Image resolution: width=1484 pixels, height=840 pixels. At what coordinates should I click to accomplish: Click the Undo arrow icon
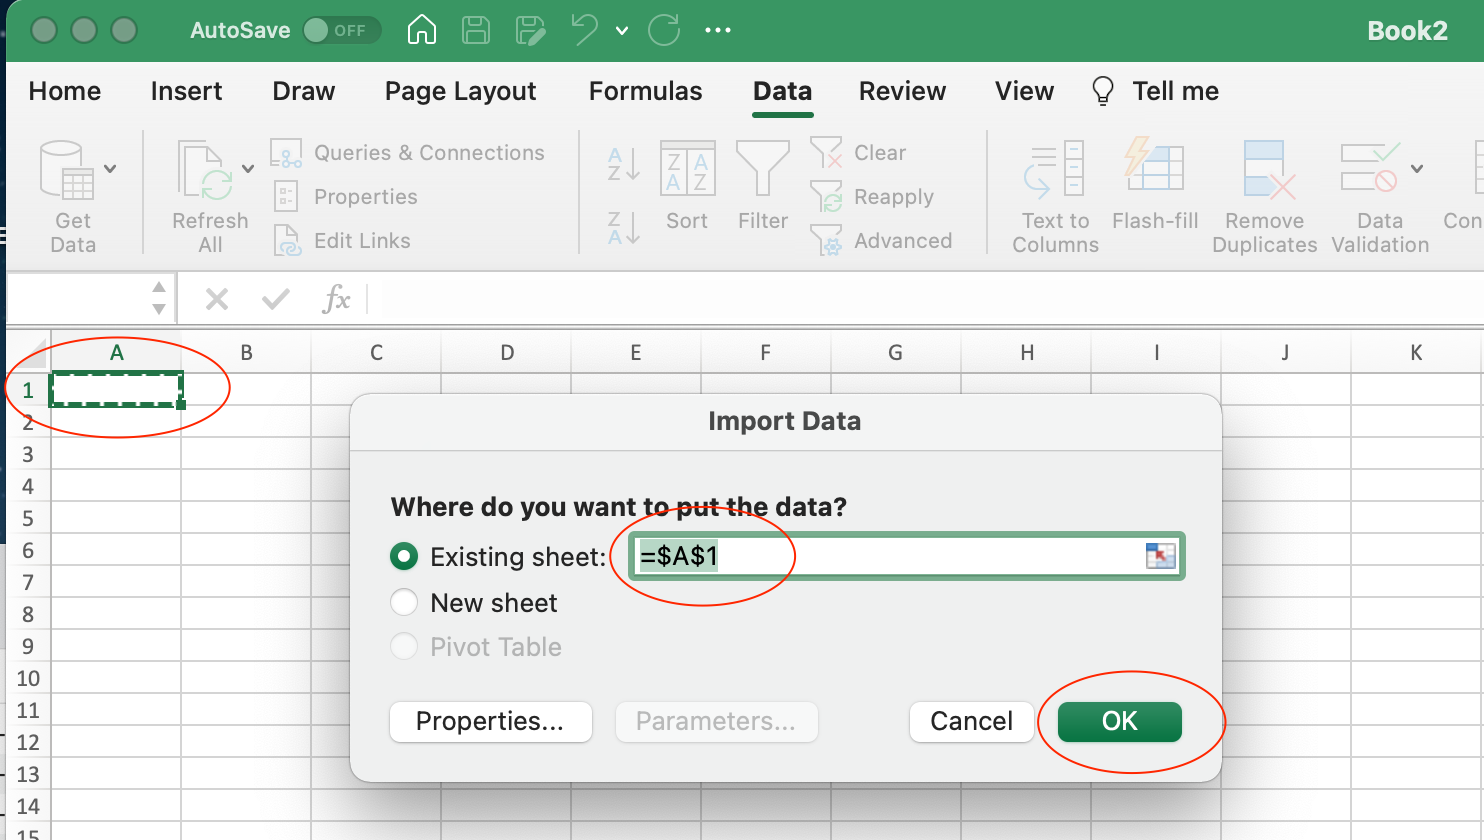[x=584, y=30]
